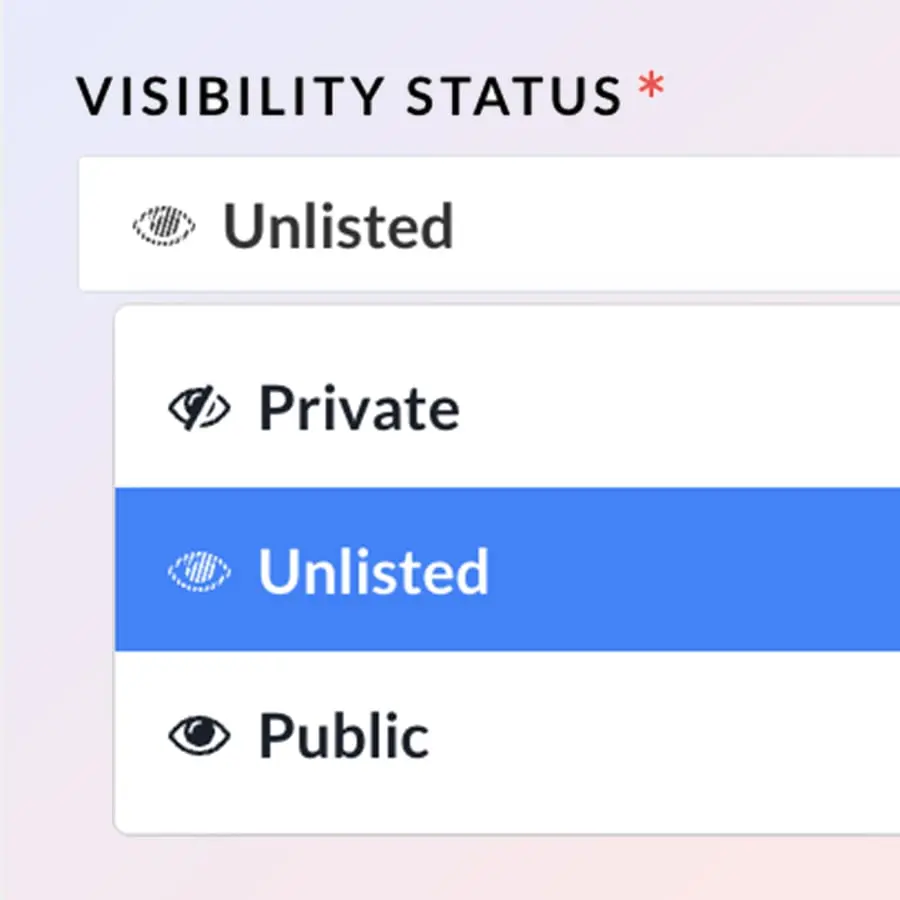Click blank area of the Public row
Viewport: 900px width, 900px height.
pyautogui.click(x=680, y=736)
